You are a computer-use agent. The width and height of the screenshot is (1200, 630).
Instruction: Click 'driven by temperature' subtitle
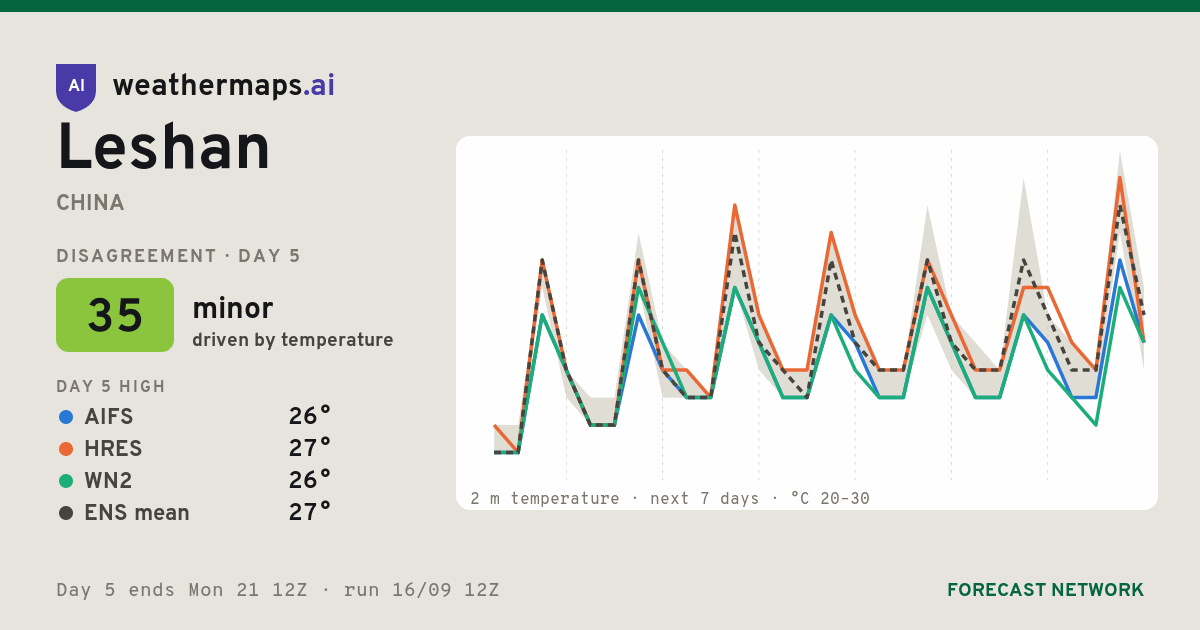pos(293,340)
